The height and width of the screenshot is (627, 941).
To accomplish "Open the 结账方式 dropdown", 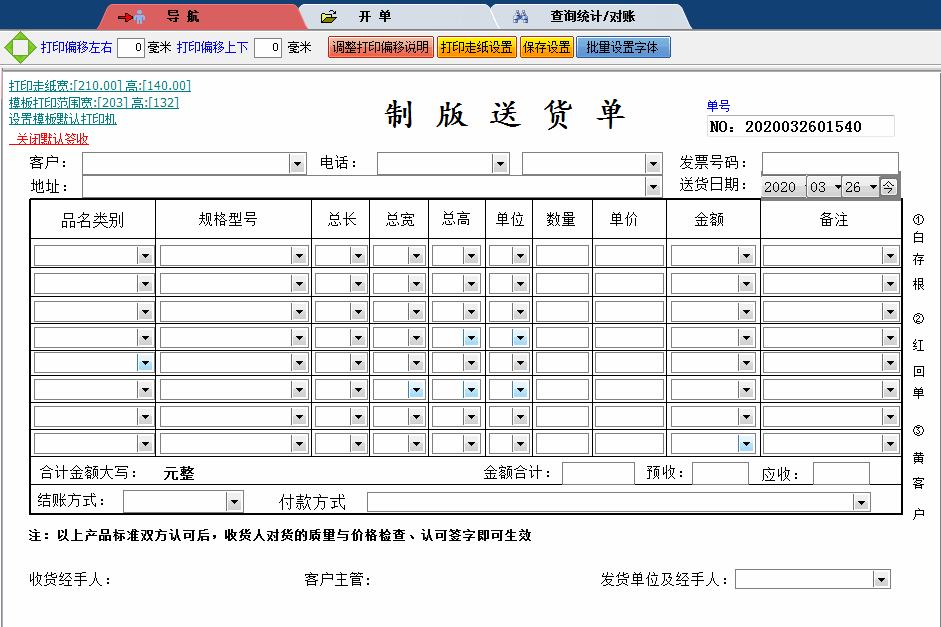I will coord(234,501).
